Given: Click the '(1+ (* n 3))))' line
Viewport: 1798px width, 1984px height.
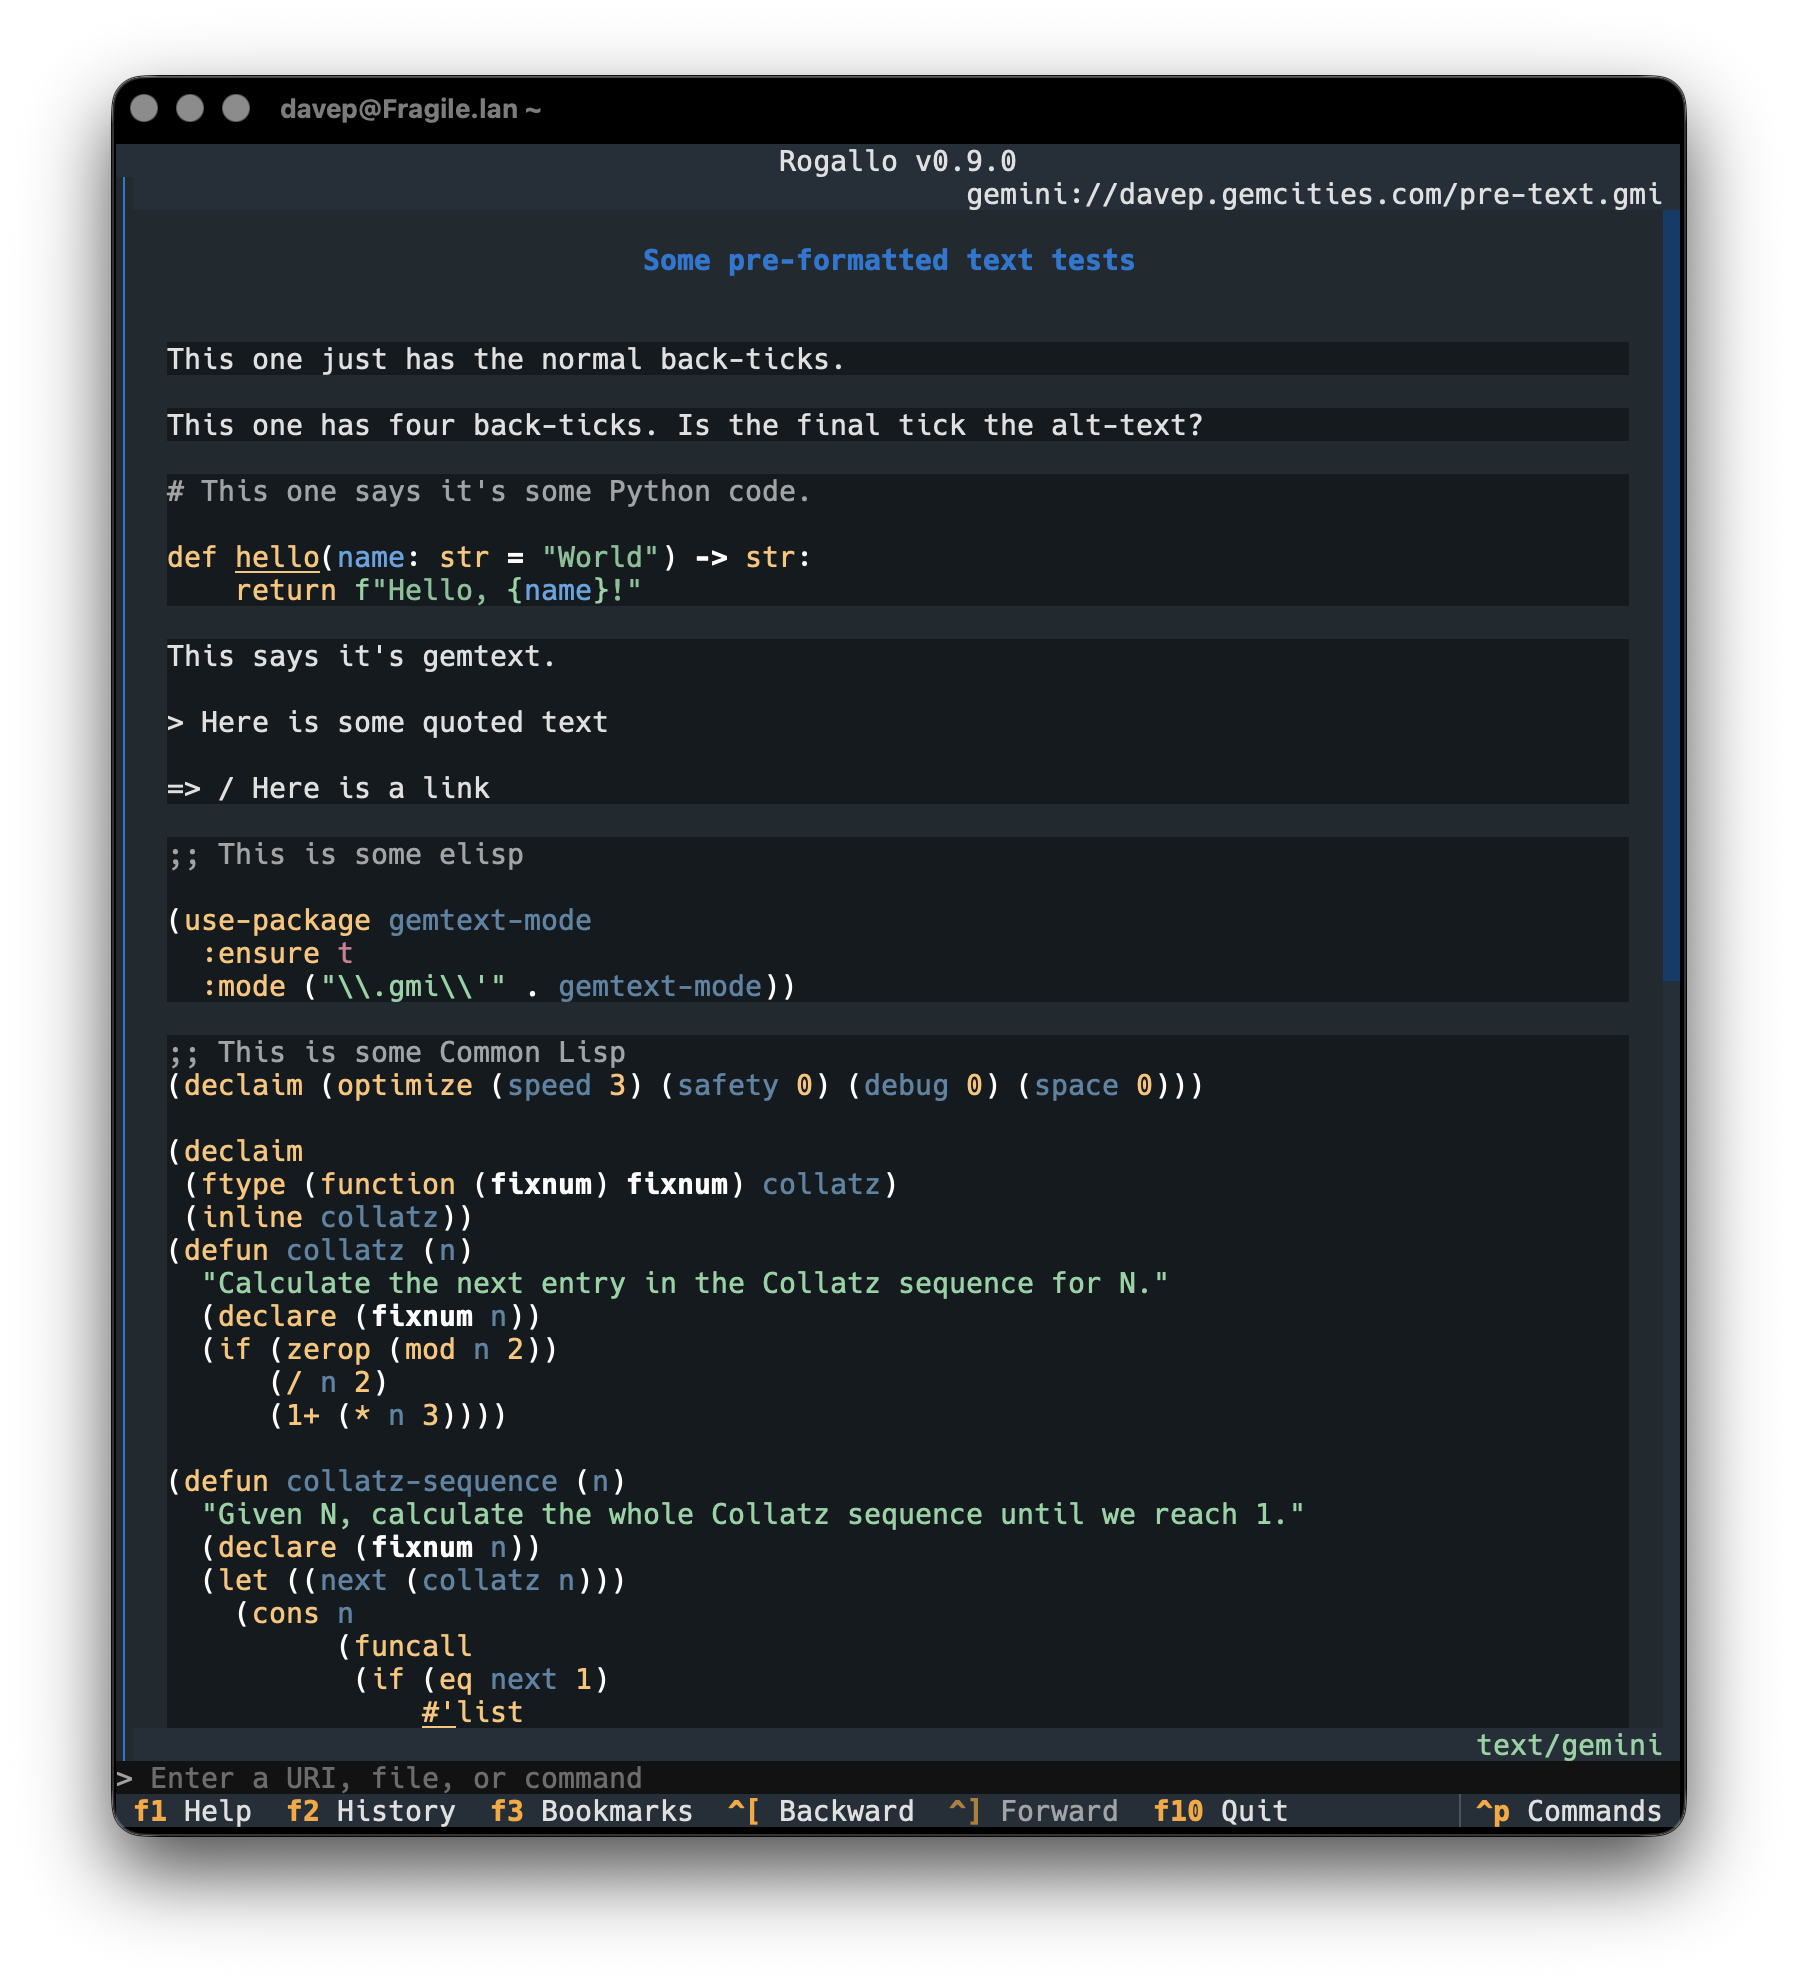Looking at the screenshot, I should click(x=388, y=1415).
